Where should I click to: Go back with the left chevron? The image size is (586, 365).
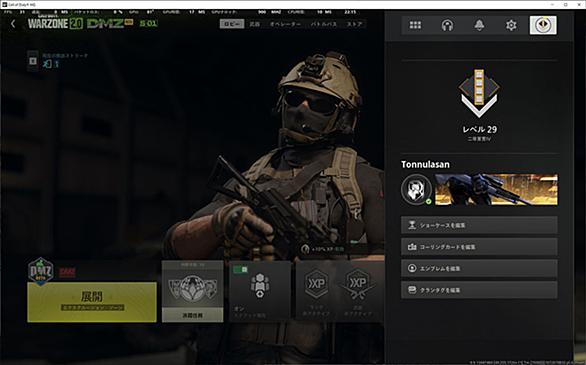tap(13, 24)
